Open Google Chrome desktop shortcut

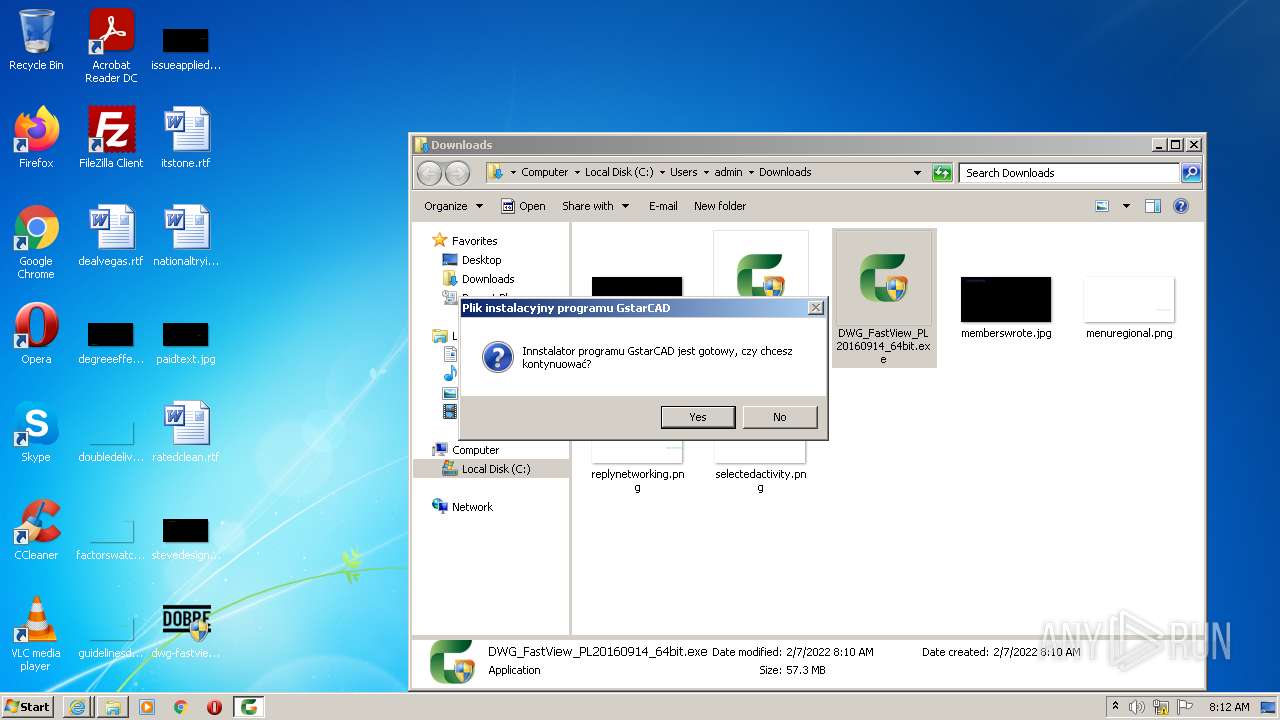(x=36, y=242)
